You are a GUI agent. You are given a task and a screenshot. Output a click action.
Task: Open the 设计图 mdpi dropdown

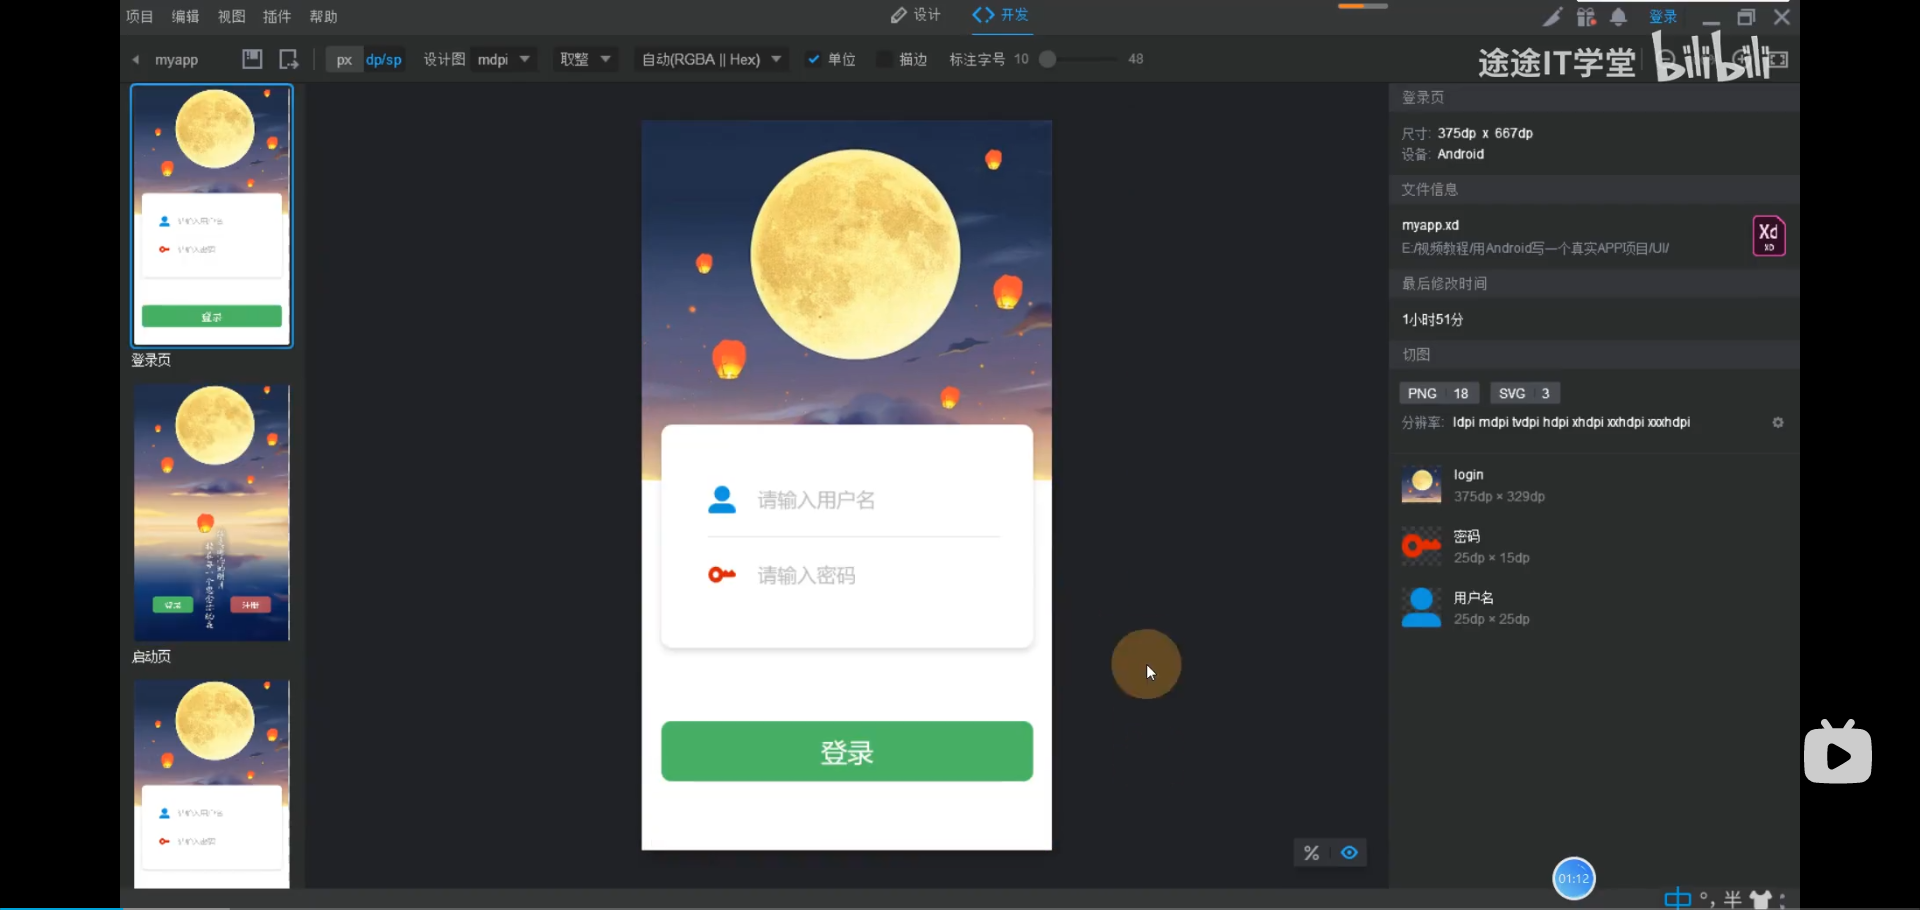505,60
